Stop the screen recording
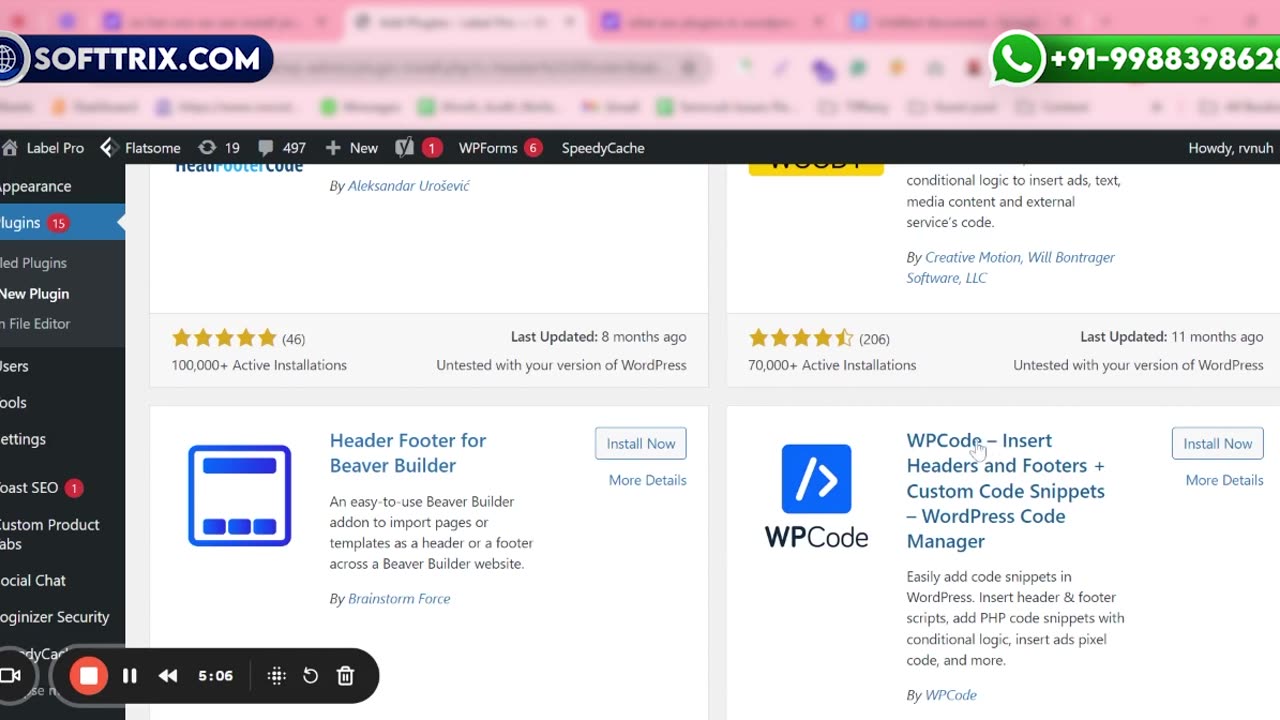Screen dimensions: 1280x720 (x=89, y=676)
